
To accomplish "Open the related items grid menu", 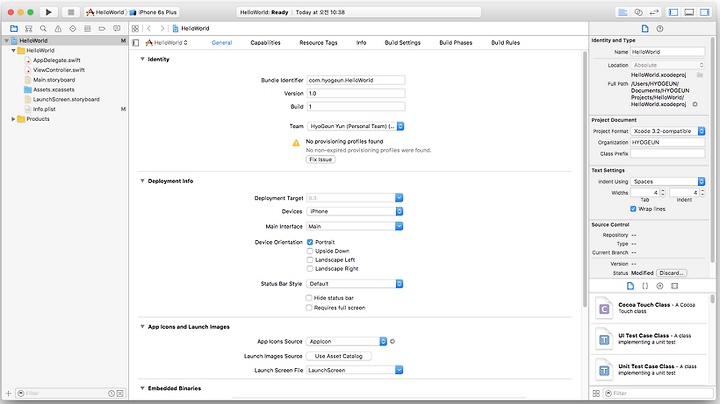I will 135,28.
